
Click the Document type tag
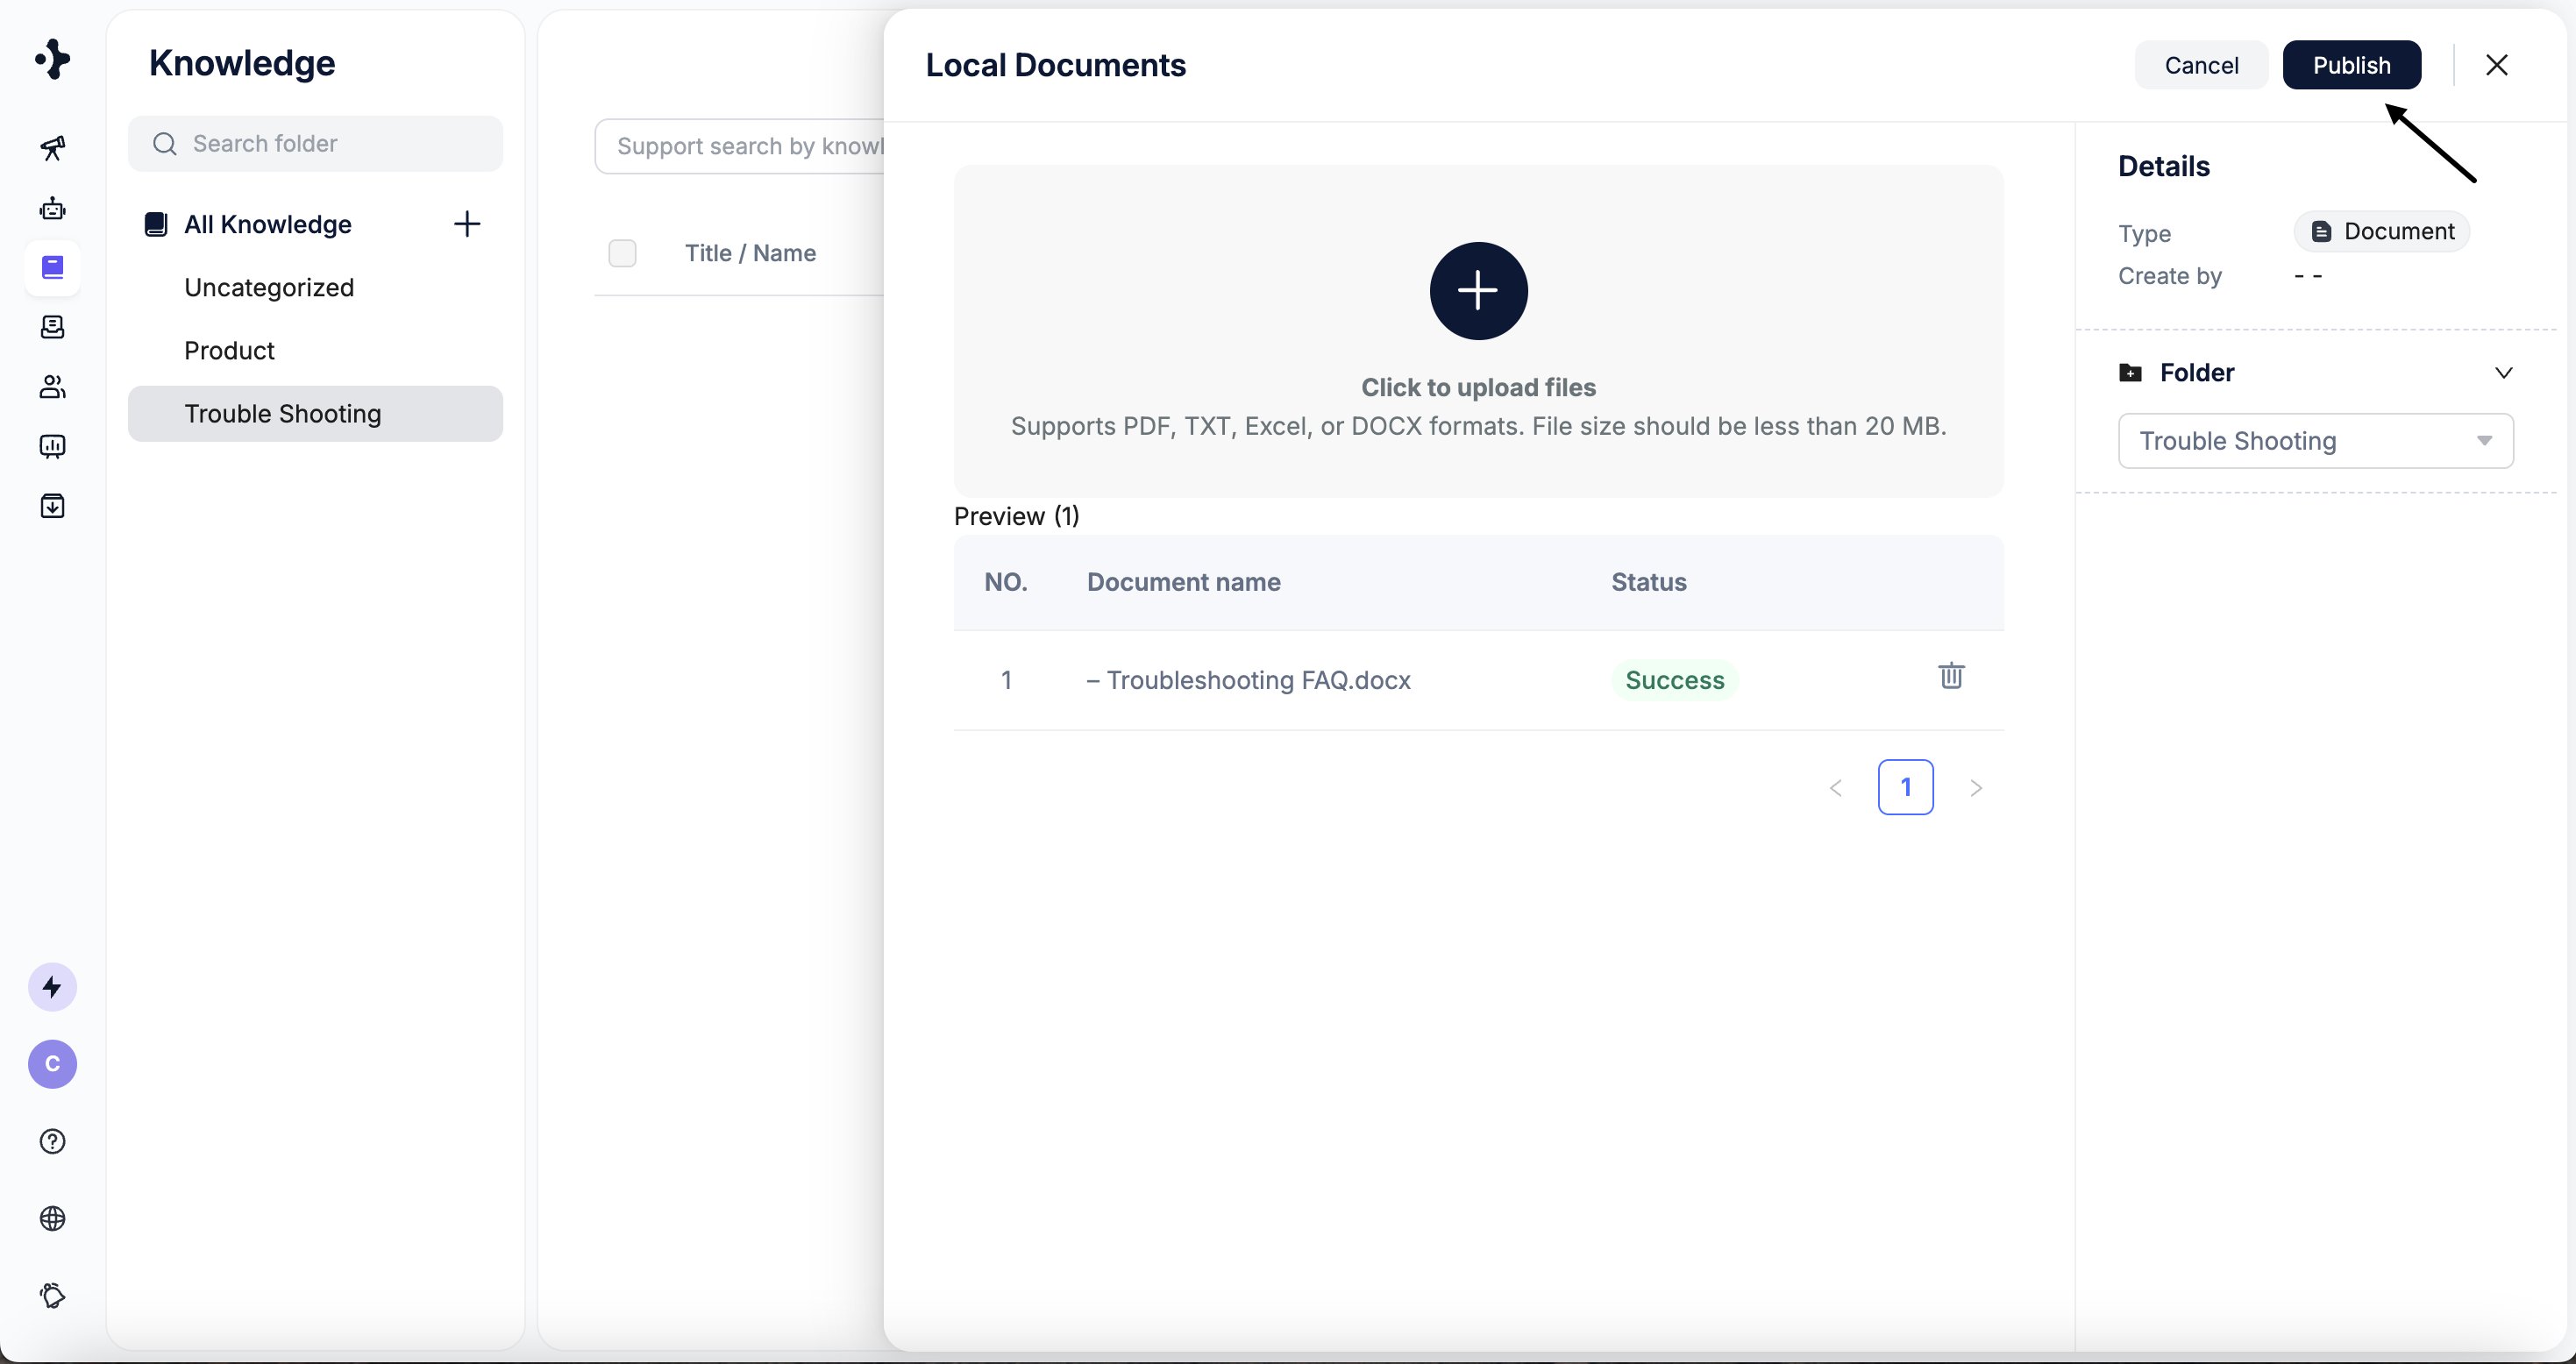pos(2381,232)
